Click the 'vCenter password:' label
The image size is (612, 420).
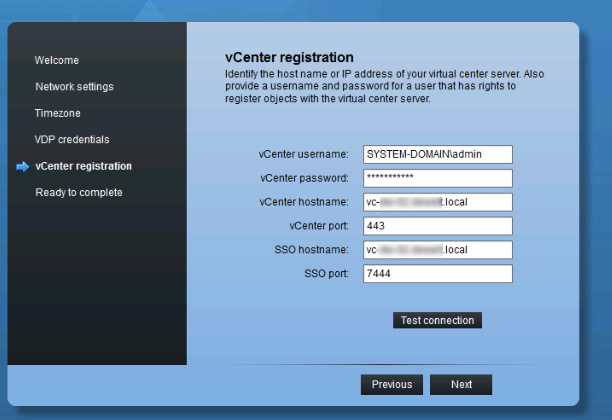304,178
